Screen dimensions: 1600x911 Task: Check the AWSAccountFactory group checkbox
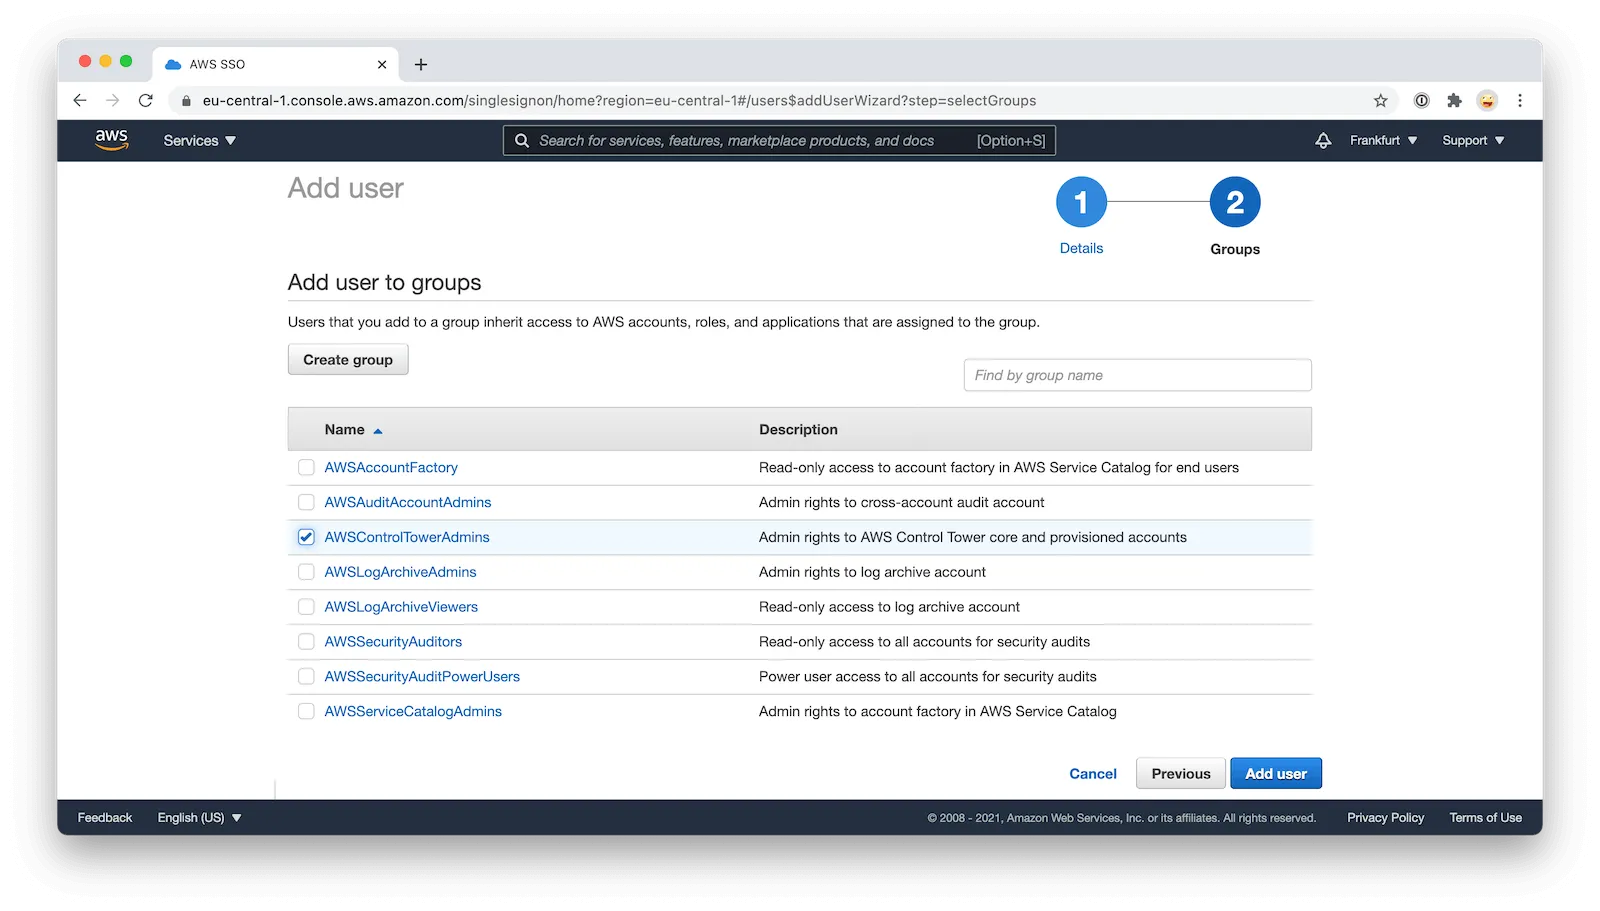(306, 467)
